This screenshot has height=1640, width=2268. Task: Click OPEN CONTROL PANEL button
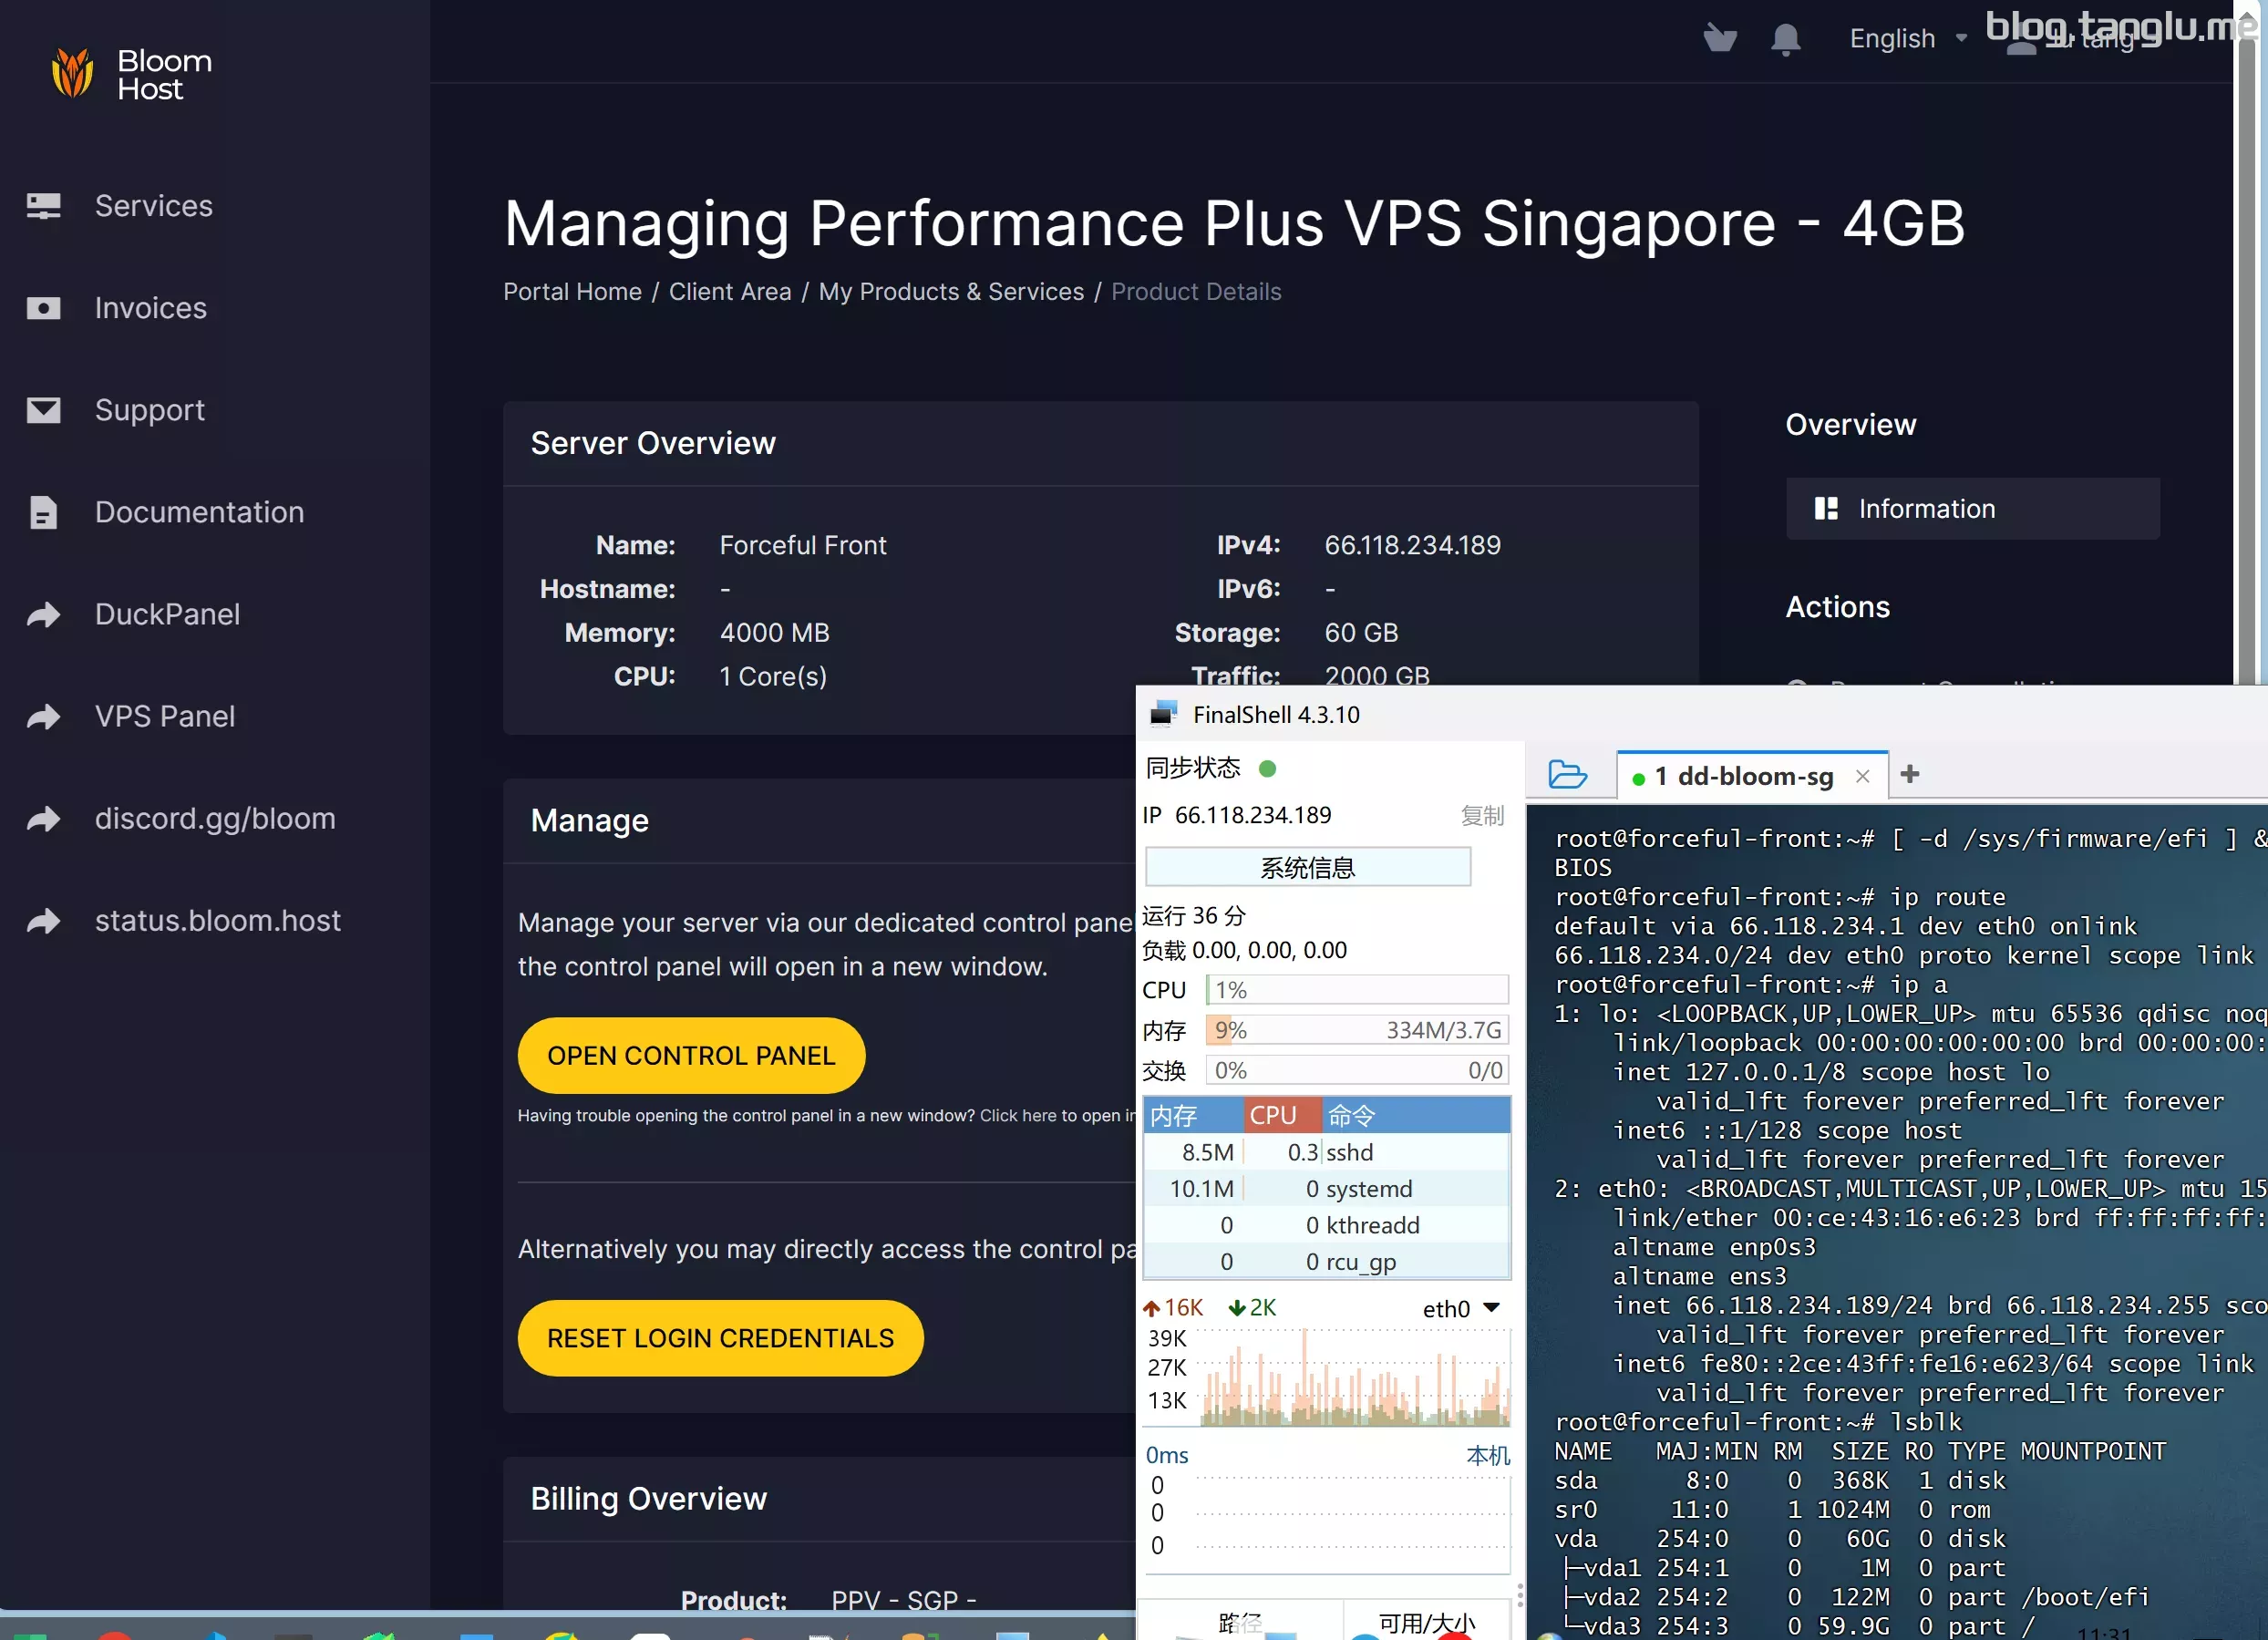691,1055
